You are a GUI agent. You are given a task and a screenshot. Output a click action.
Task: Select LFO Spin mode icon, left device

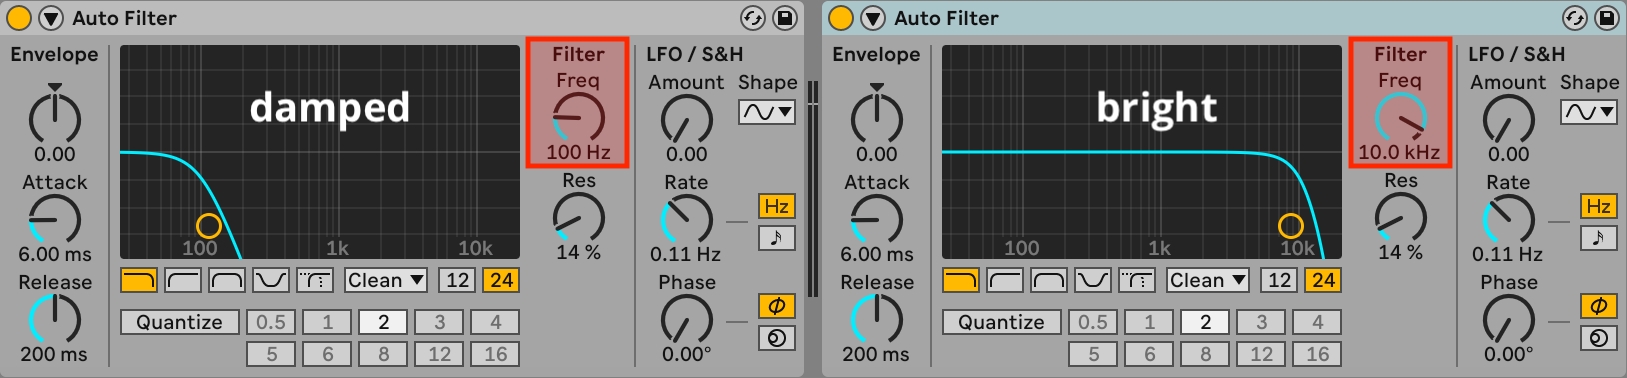777,338
